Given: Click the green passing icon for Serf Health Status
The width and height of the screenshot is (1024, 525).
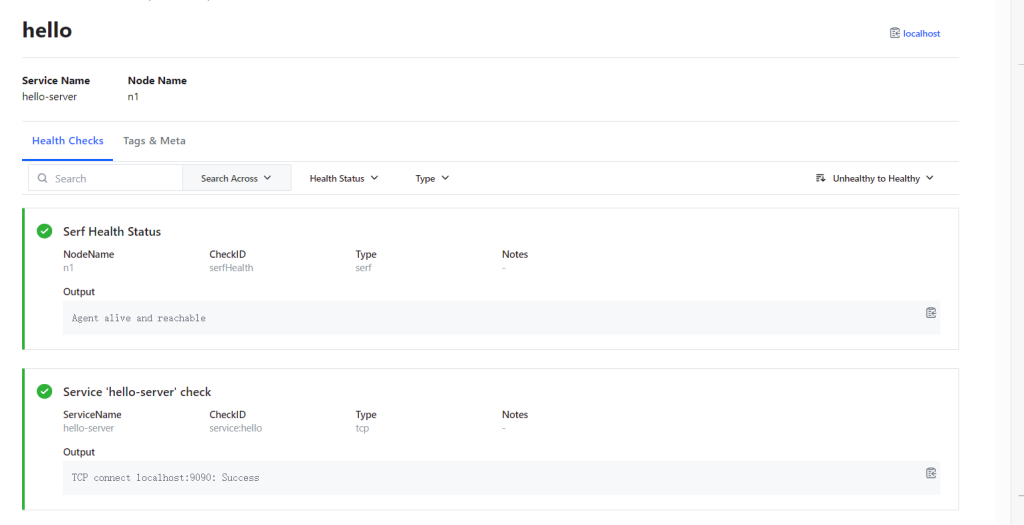Looking at the screenshot, I should coord(44,231).
